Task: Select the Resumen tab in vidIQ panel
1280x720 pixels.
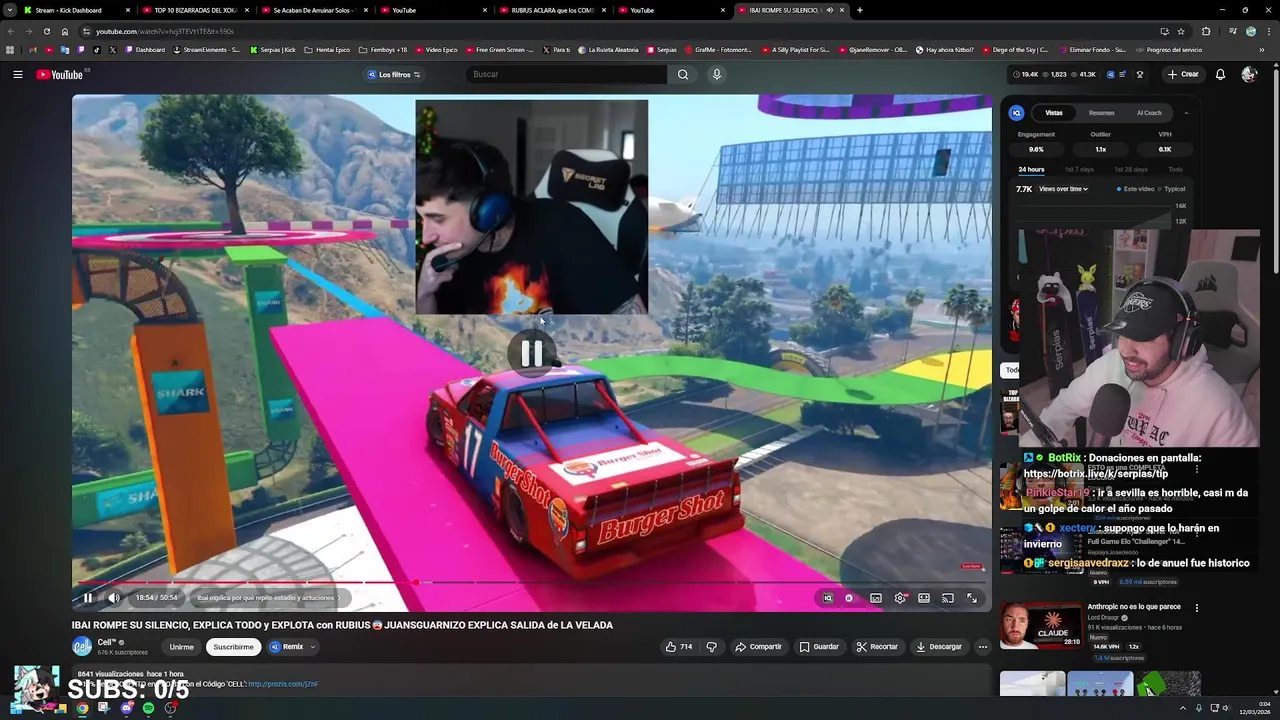Action: click(x=1101, y=113)
